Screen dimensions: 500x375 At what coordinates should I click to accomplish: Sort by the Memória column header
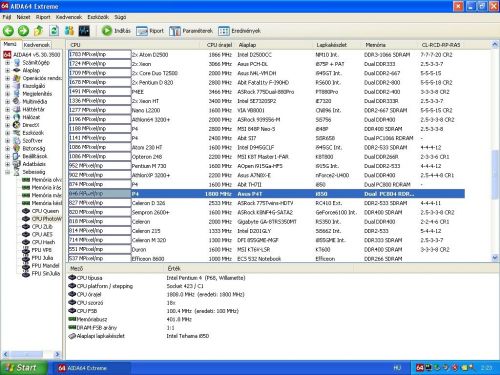pos(389,45)
